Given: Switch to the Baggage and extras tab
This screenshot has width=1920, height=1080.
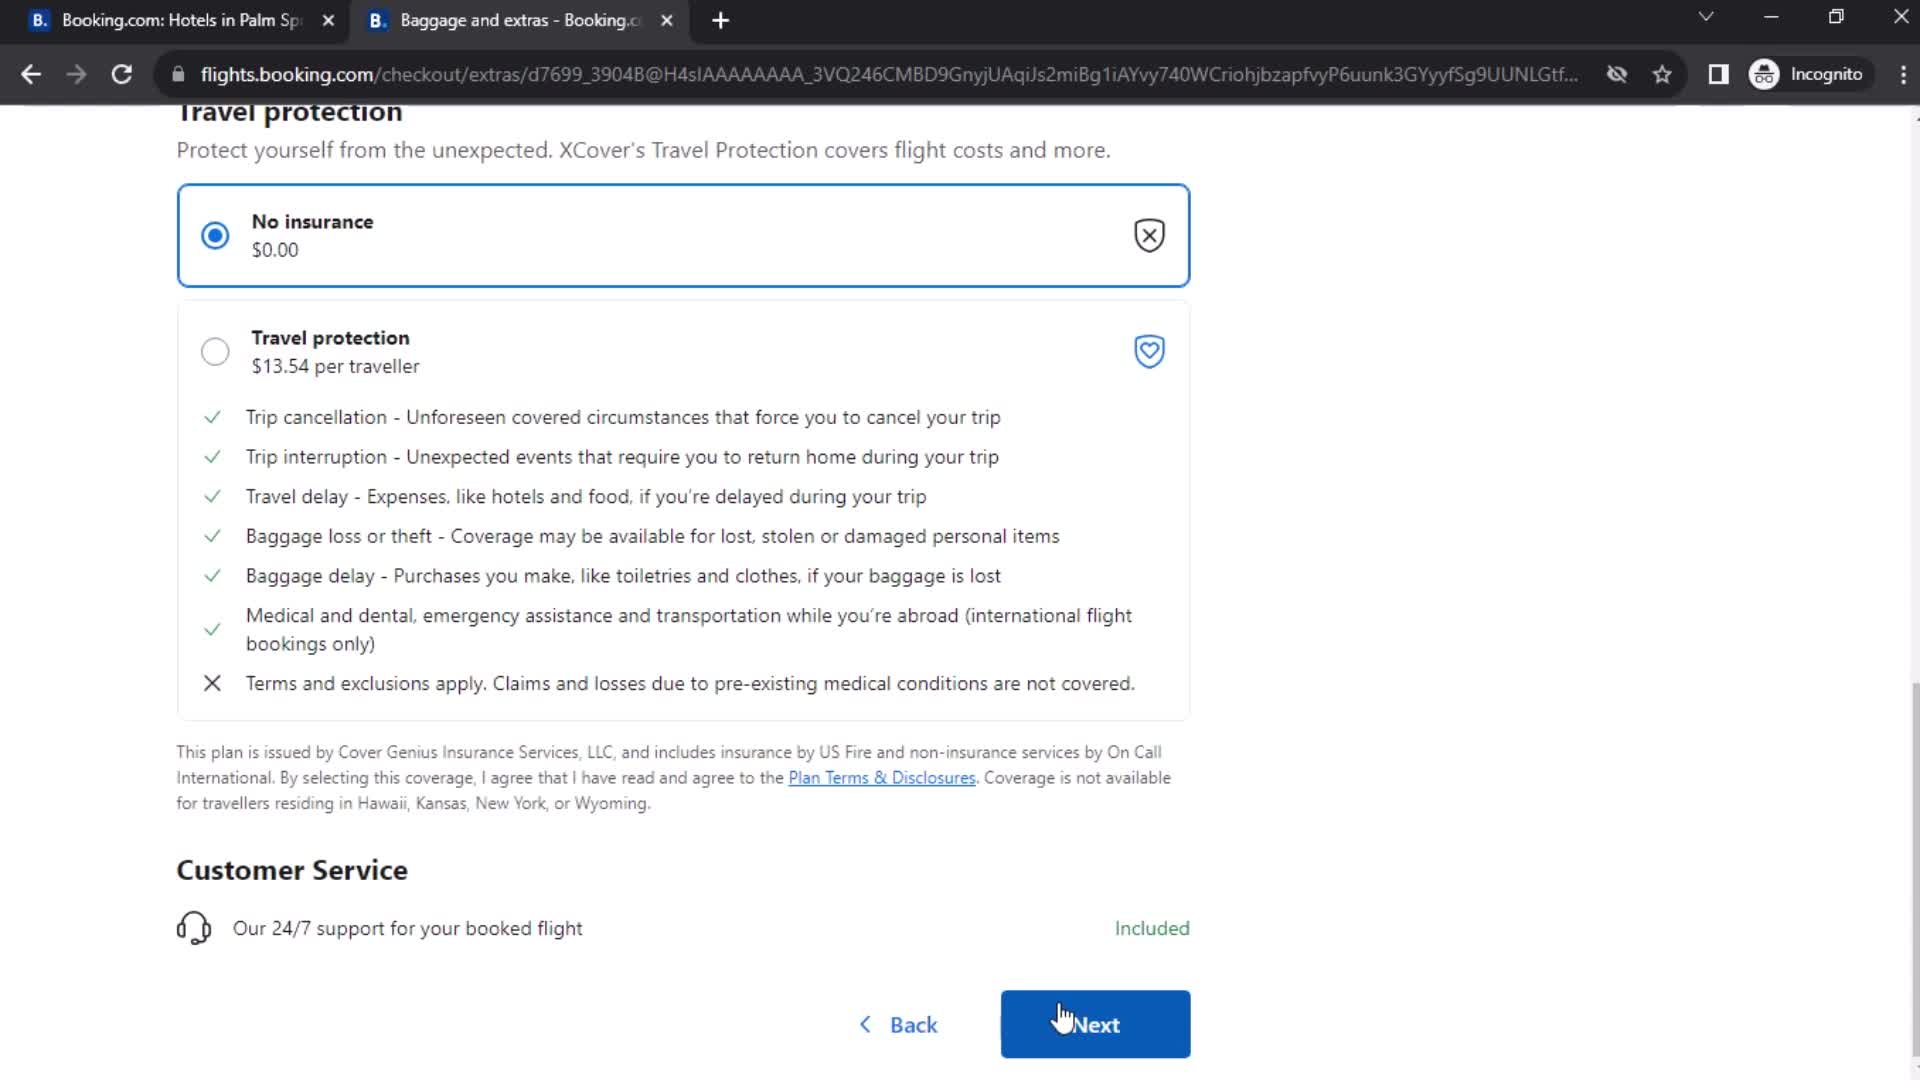Looking at the screenshot, I should click(516, 20).
